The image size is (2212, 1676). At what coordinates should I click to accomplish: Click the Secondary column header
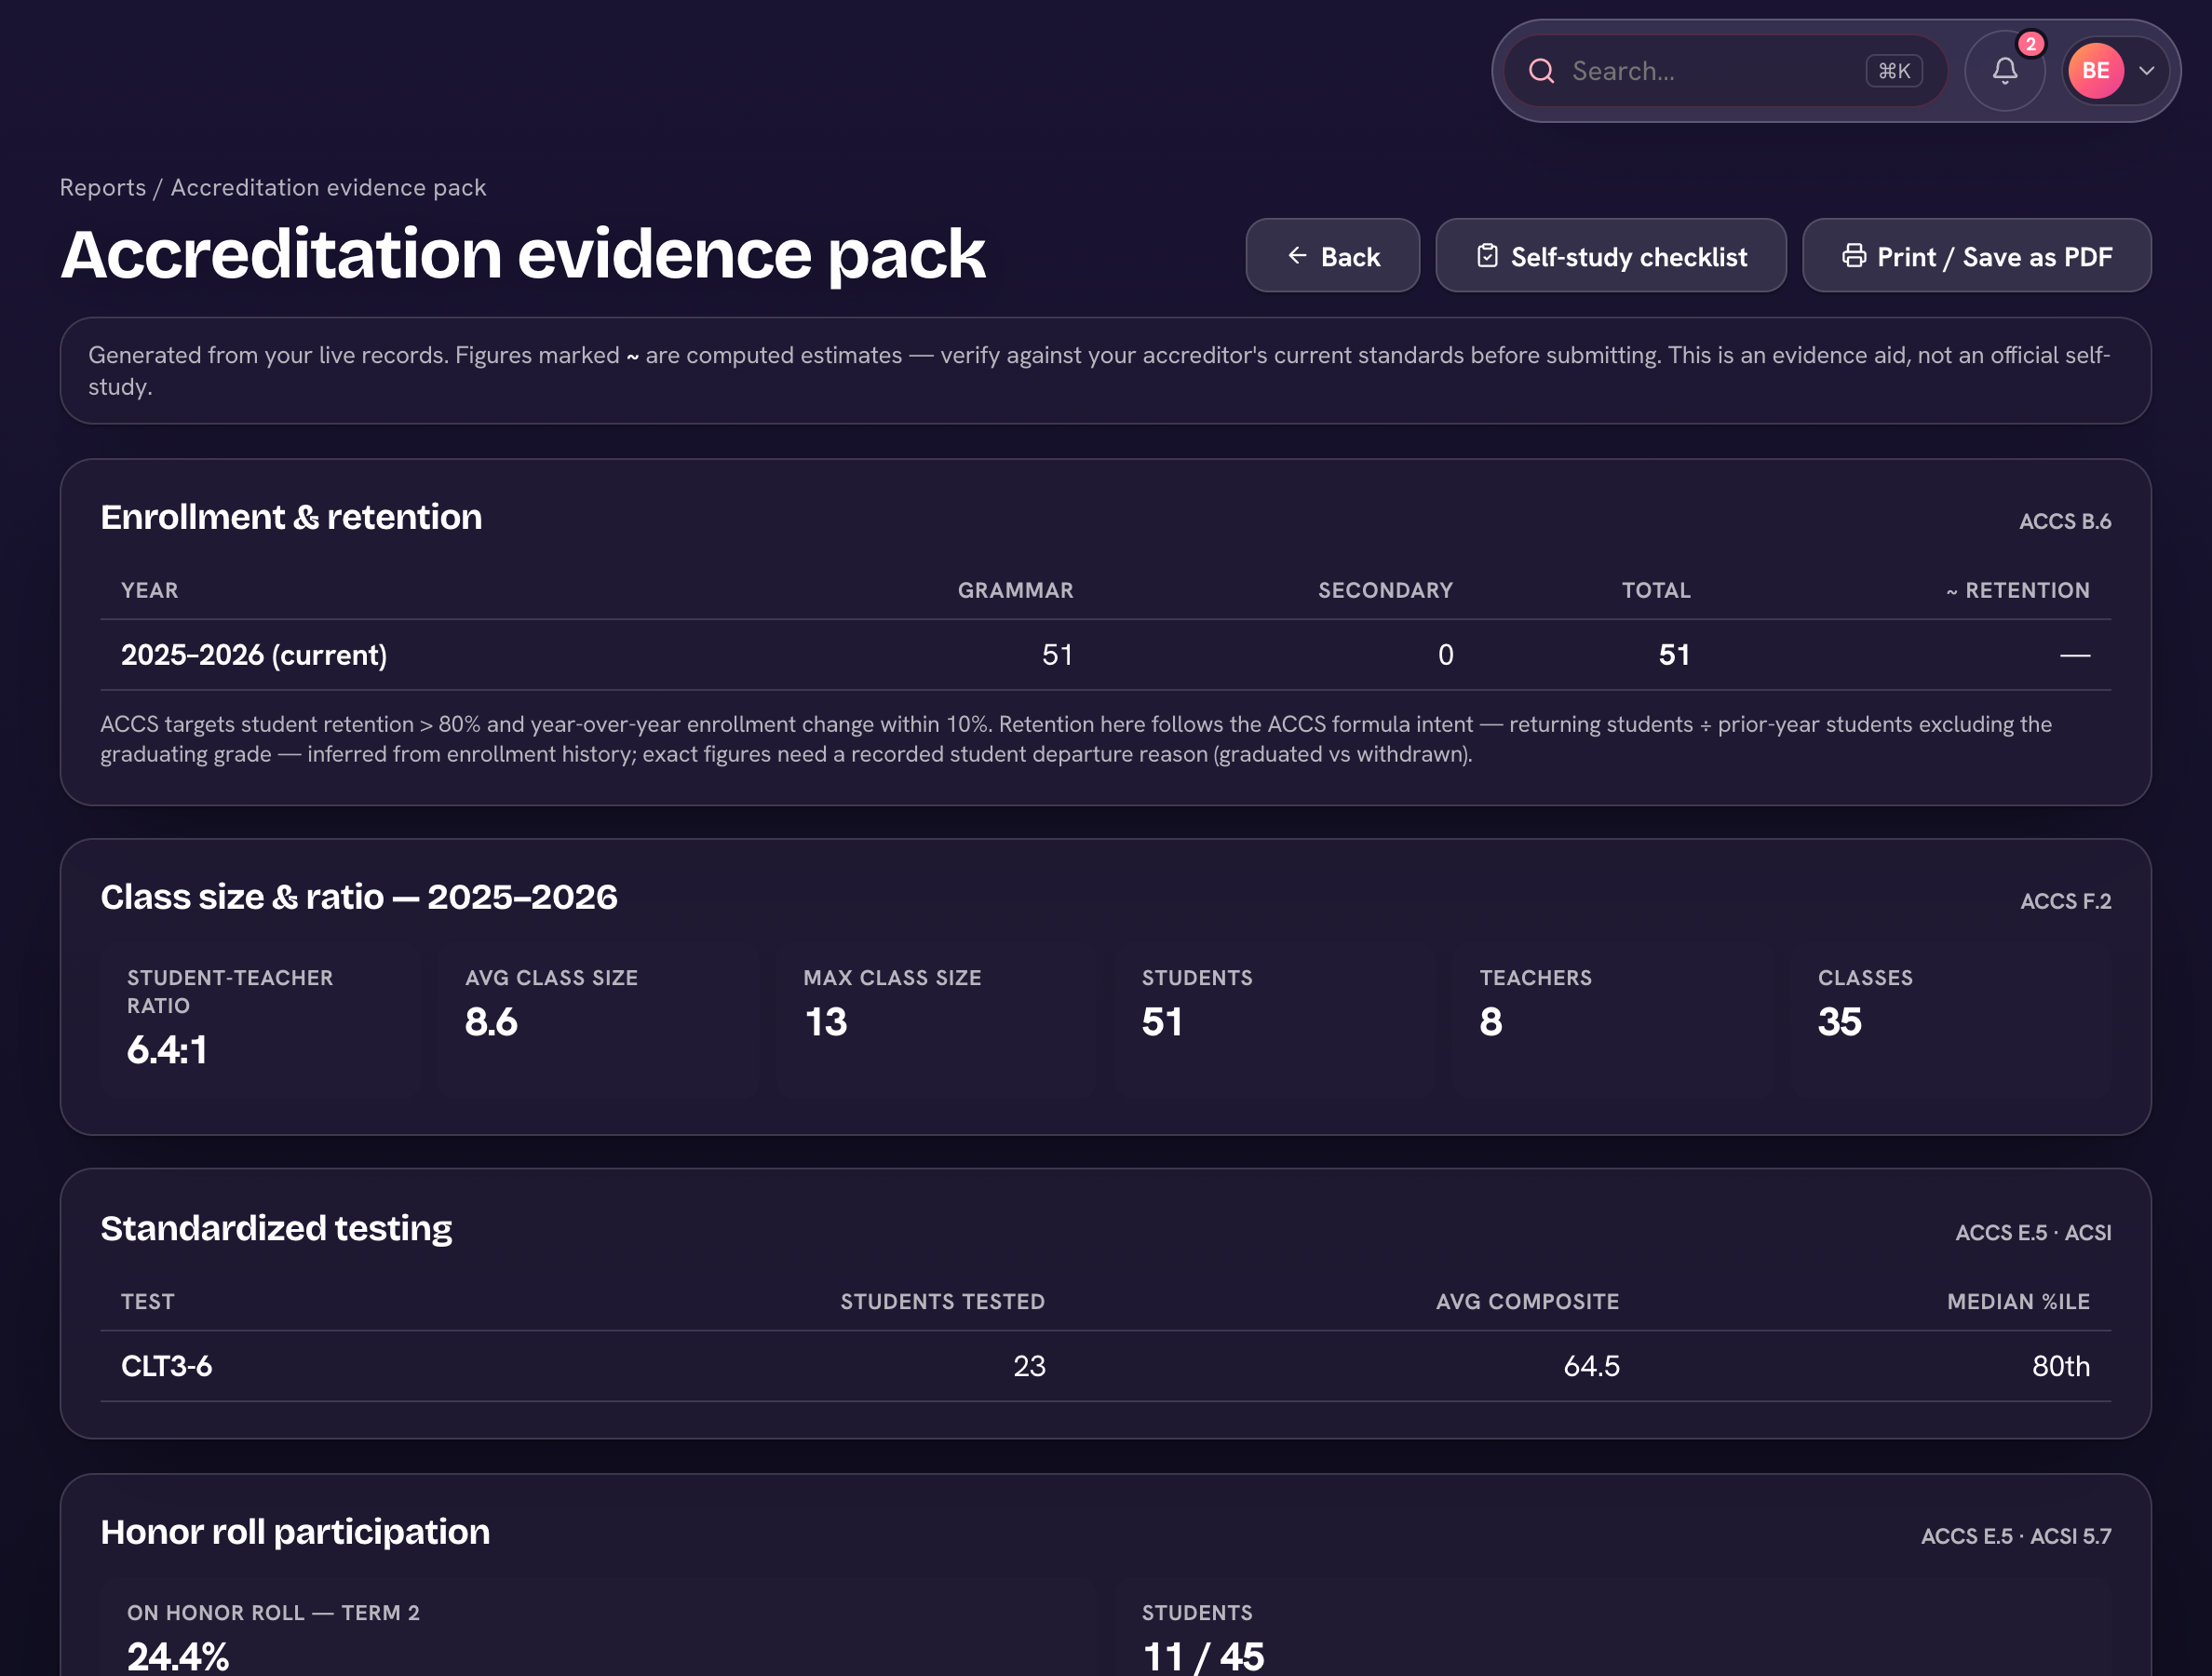[1385, 591]
